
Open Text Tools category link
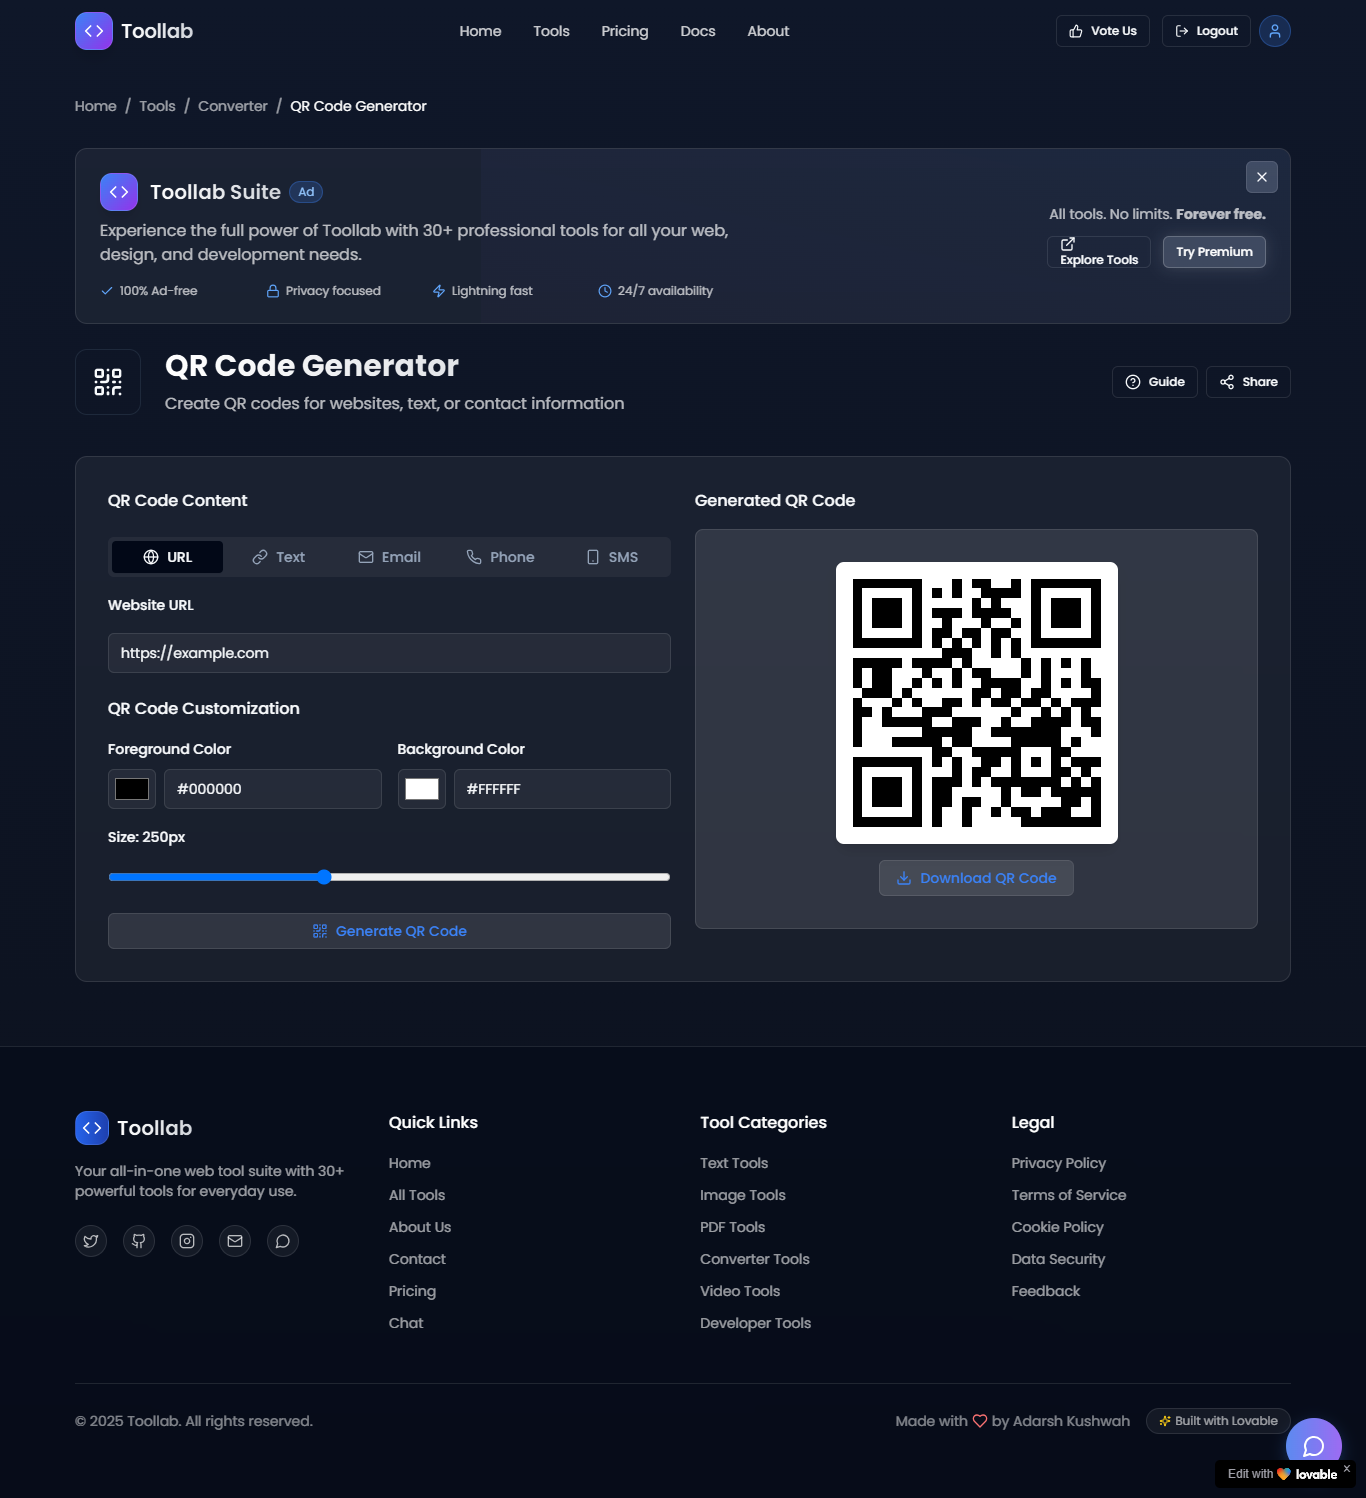[x=734, y=1163]
